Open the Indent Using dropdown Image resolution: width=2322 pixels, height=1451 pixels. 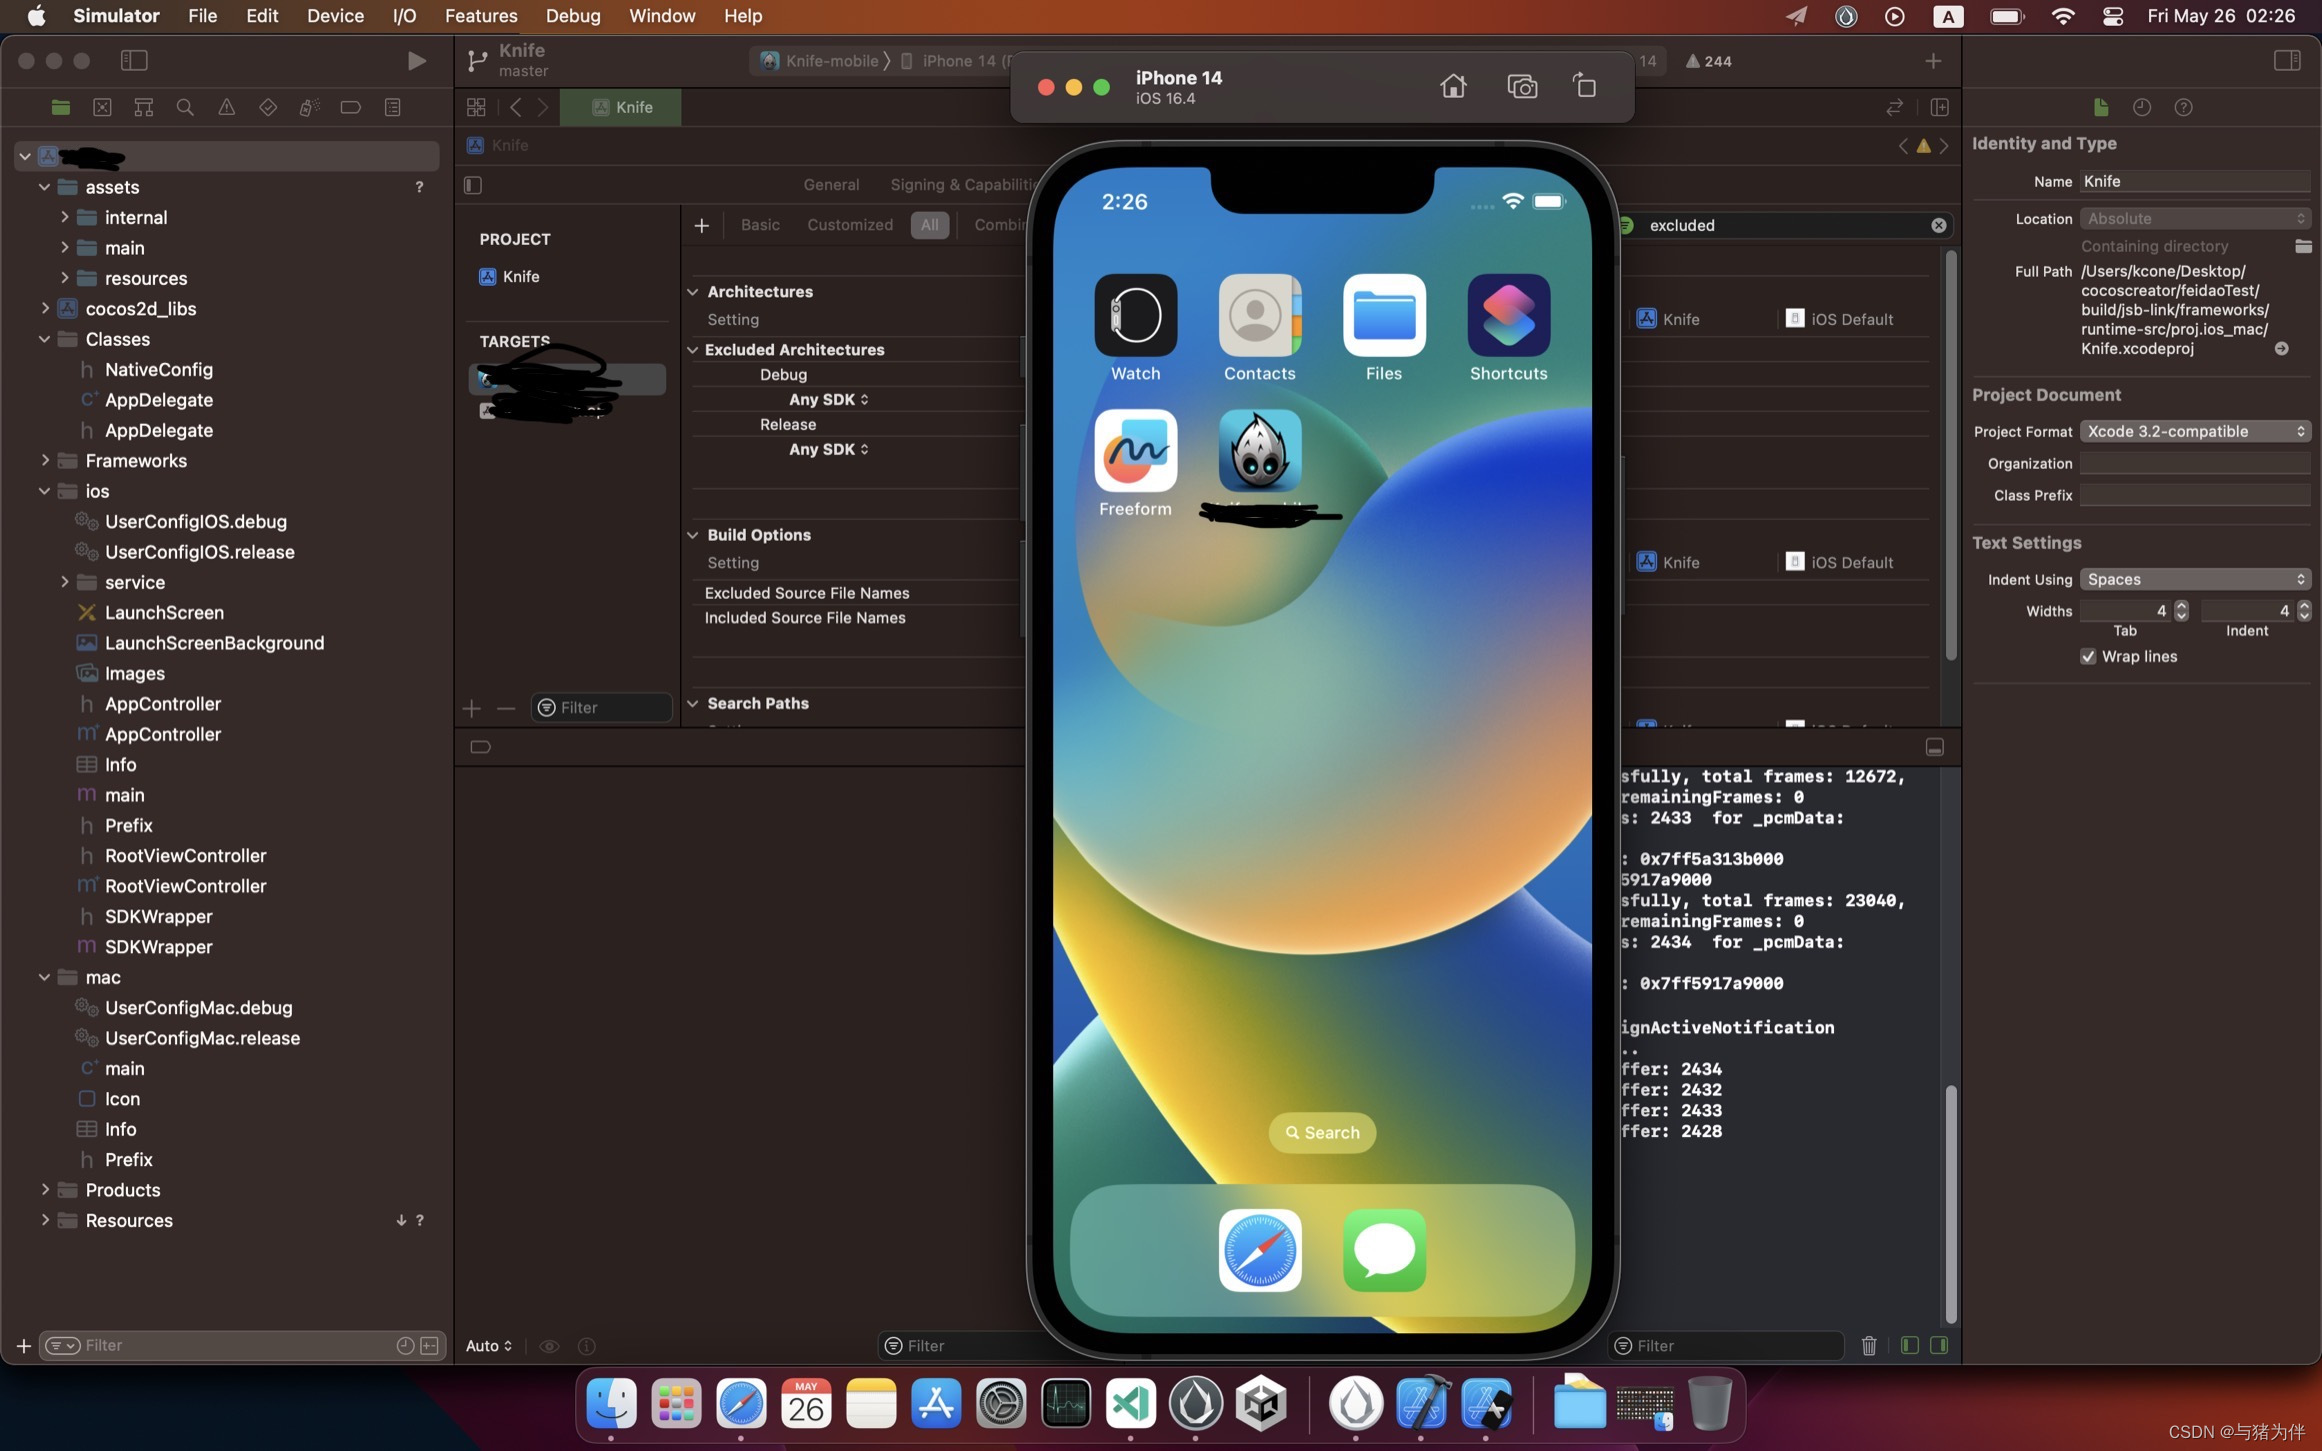pyautogui.click(x=2195, y=580)
